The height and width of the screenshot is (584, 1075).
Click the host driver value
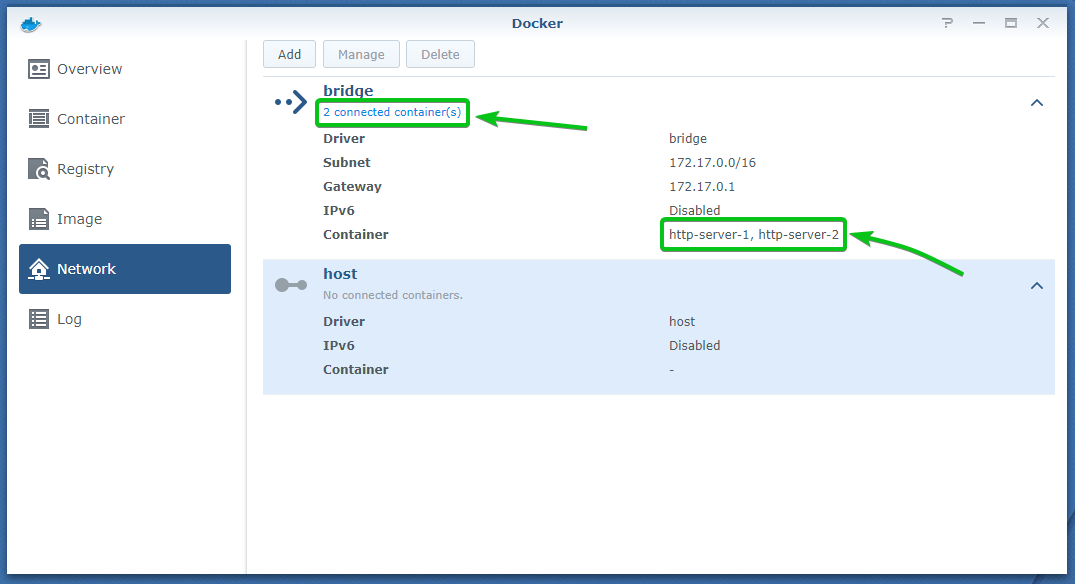(x=682, y=321)
